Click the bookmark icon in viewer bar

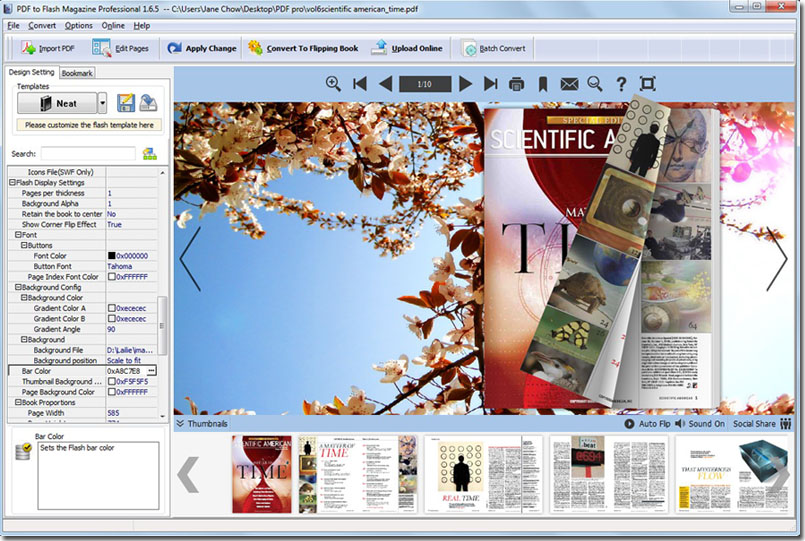click(x=543, y=84)
